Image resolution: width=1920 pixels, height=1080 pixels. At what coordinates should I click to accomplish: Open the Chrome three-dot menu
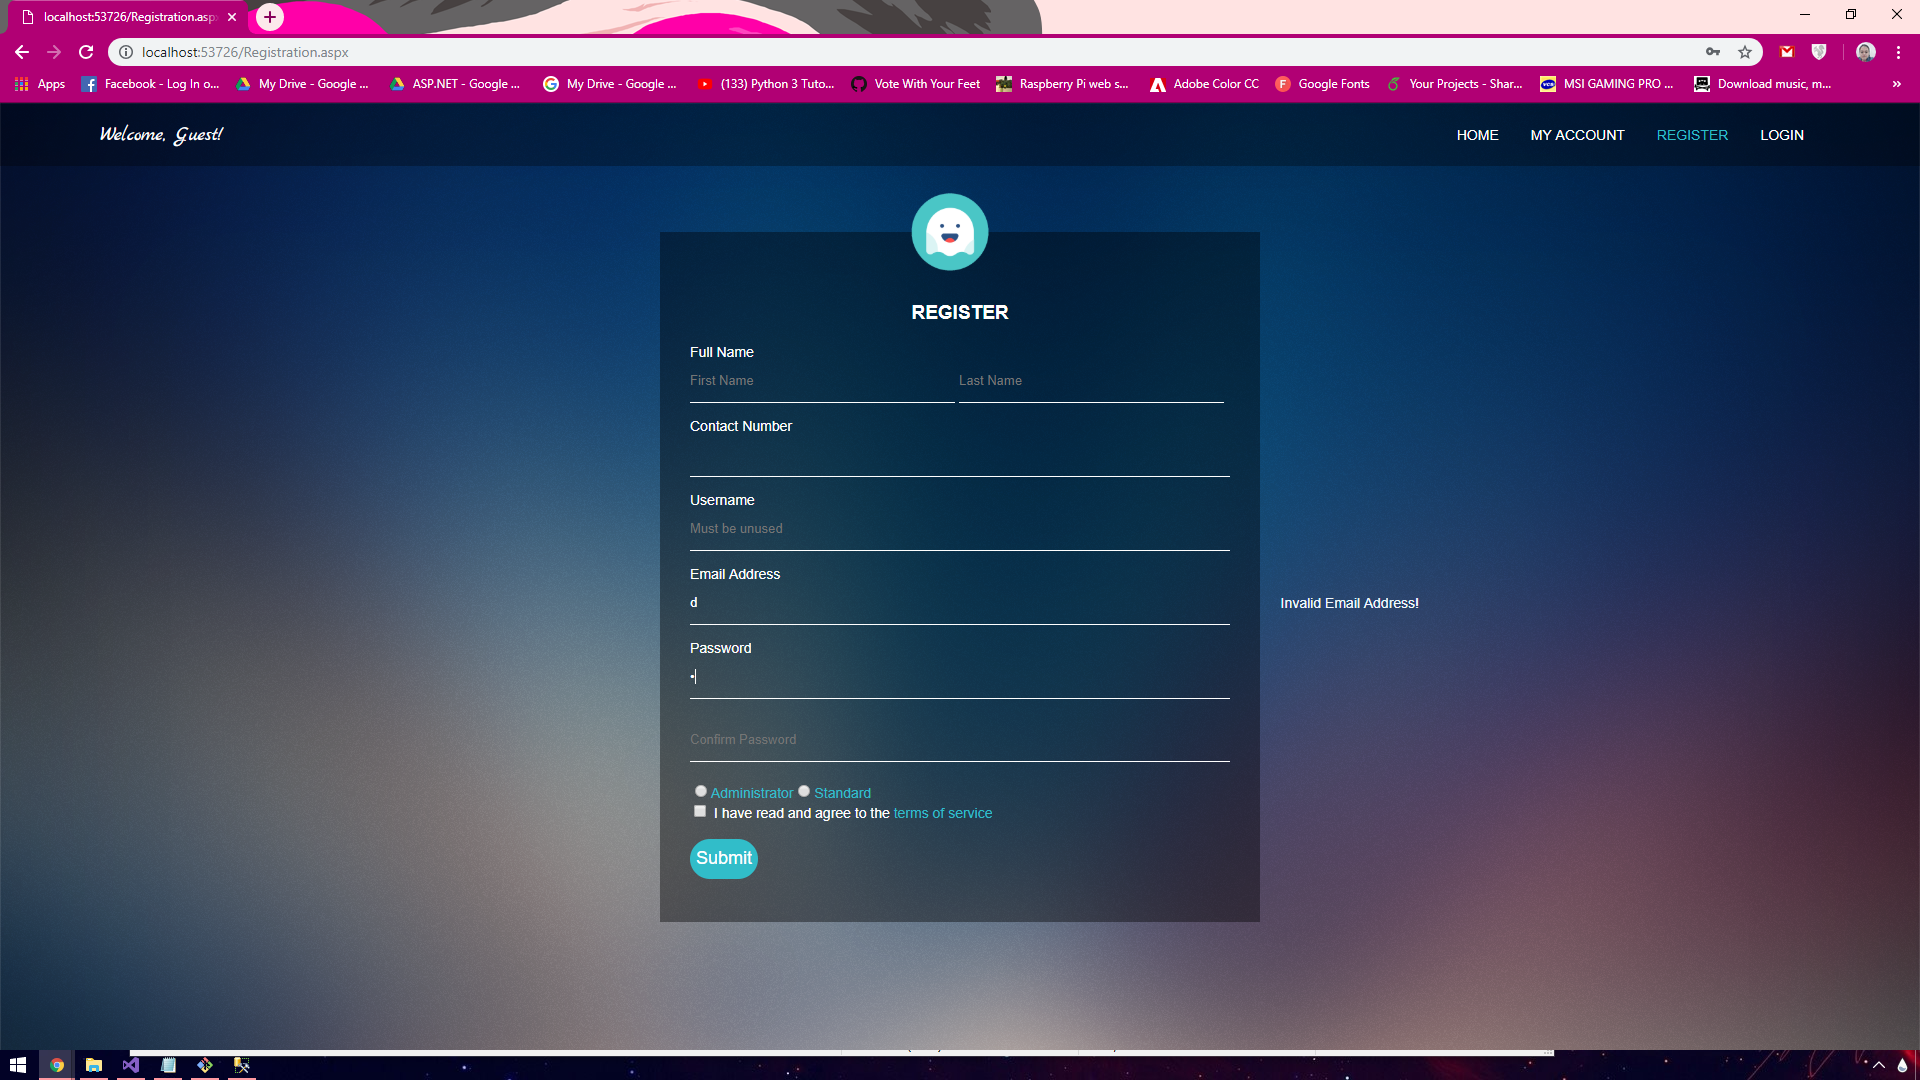[1898, 52]
